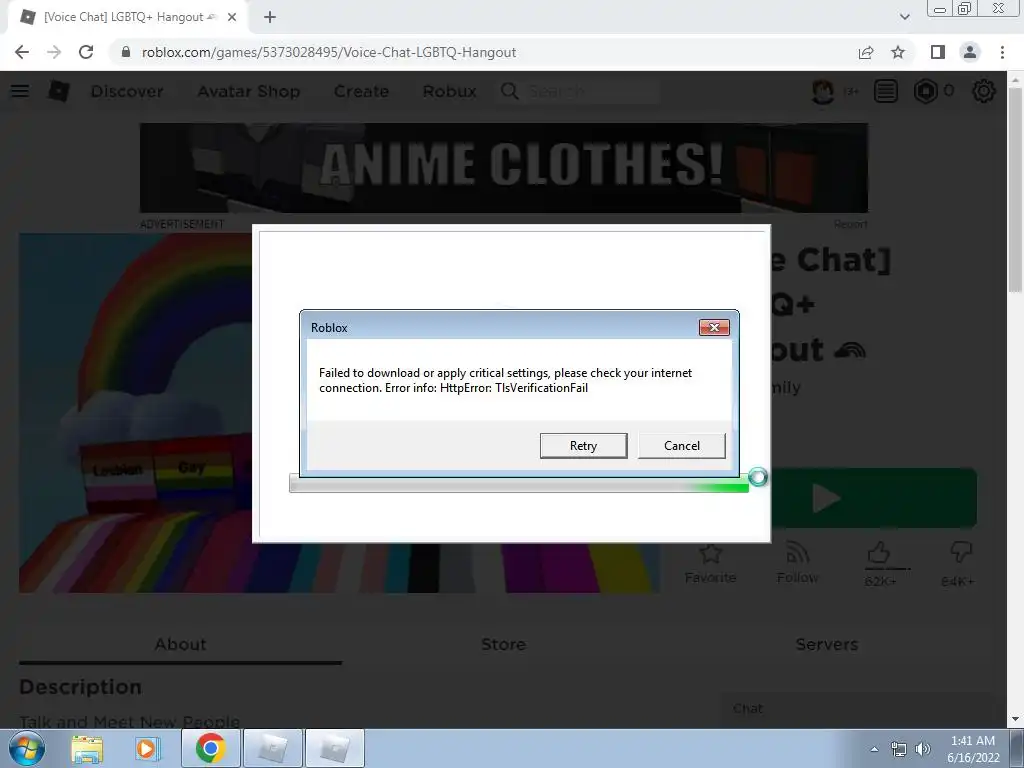Click the page vertical scrollbar thumb

(x=1015, y=189)
